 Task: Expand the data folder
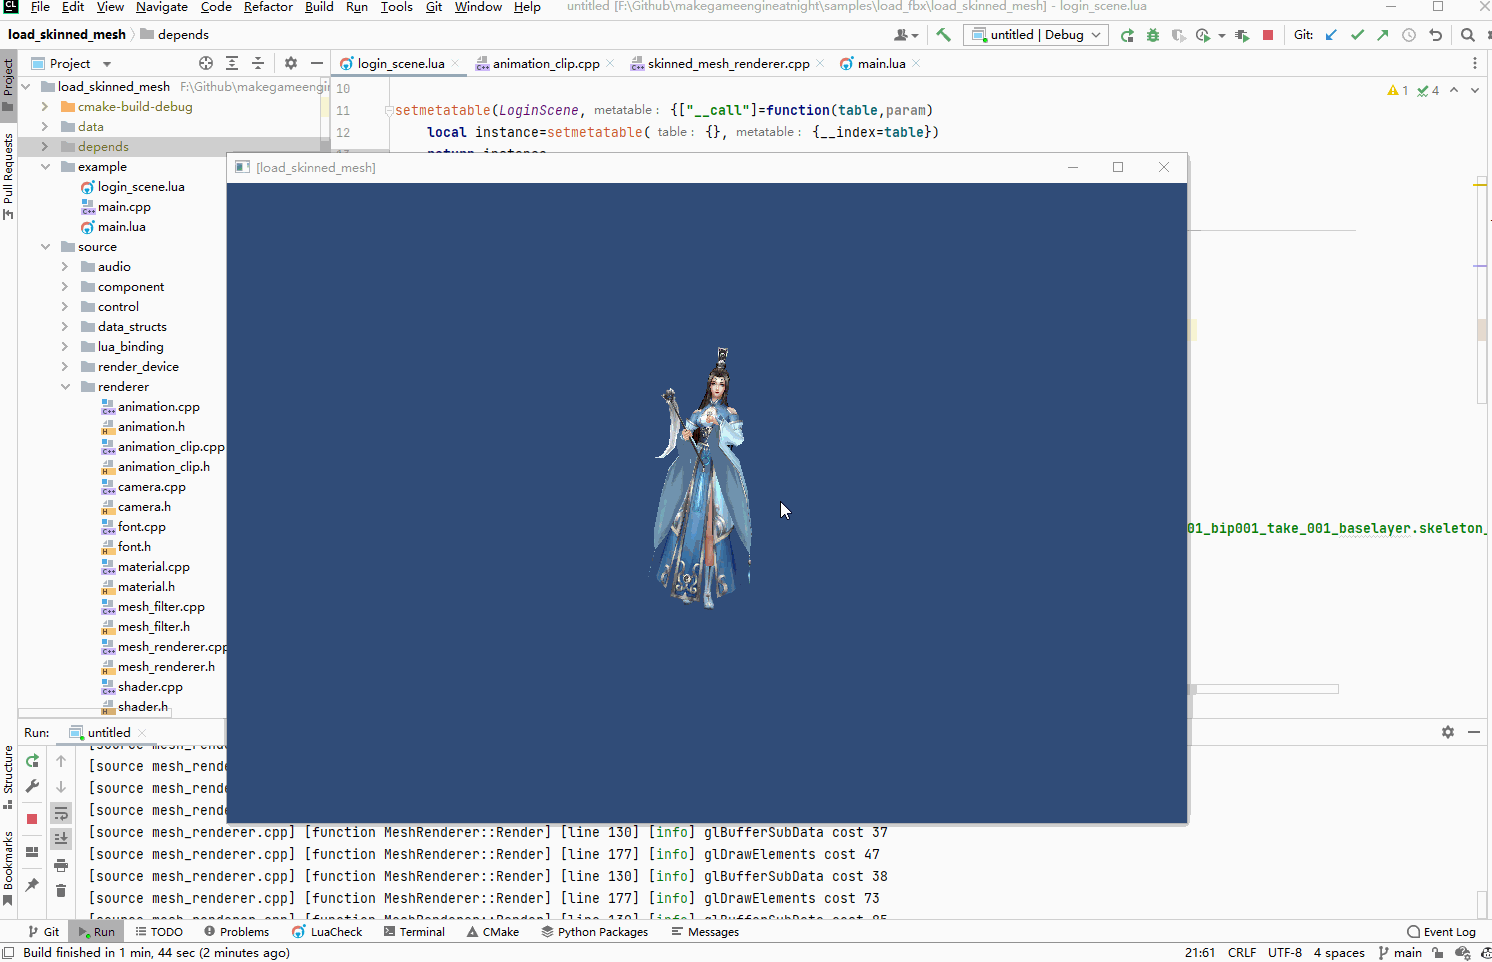click(x=45, y=127)
